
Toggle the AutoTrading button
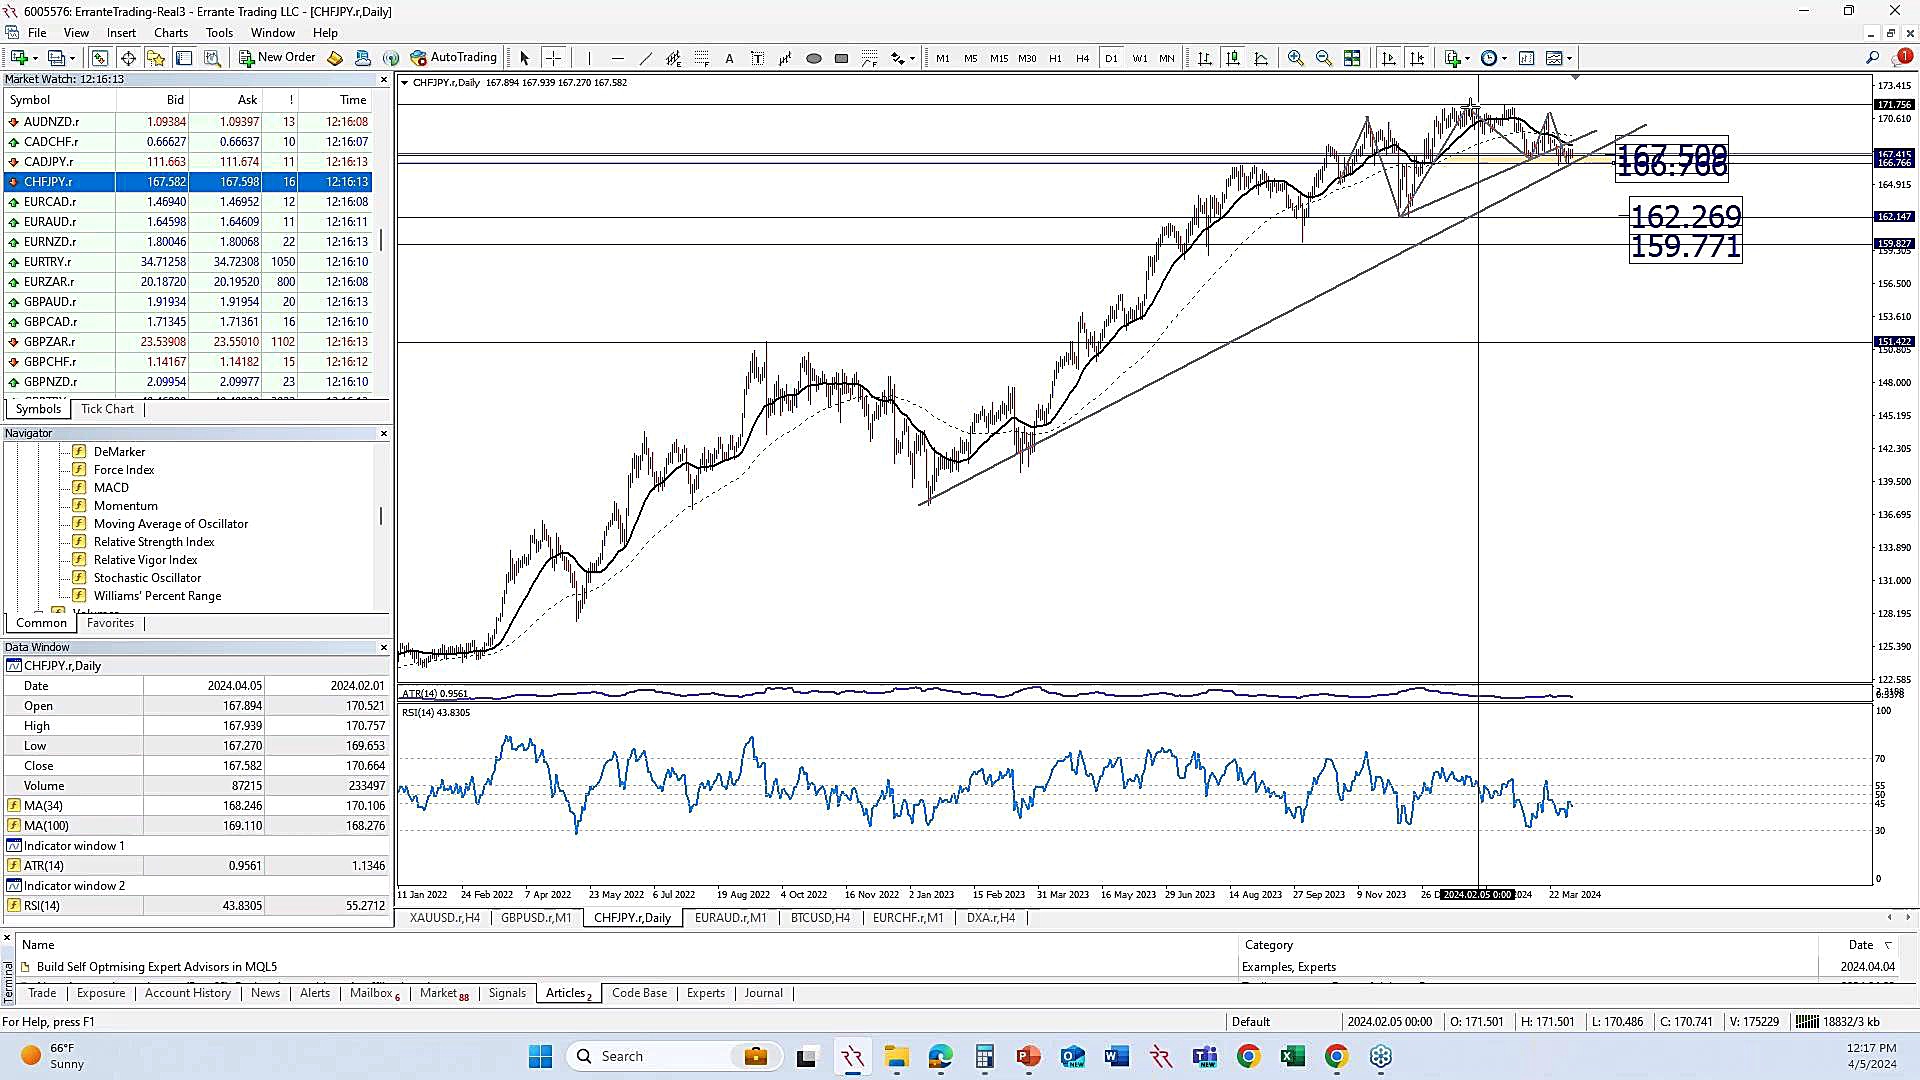[x=453, y=58]
